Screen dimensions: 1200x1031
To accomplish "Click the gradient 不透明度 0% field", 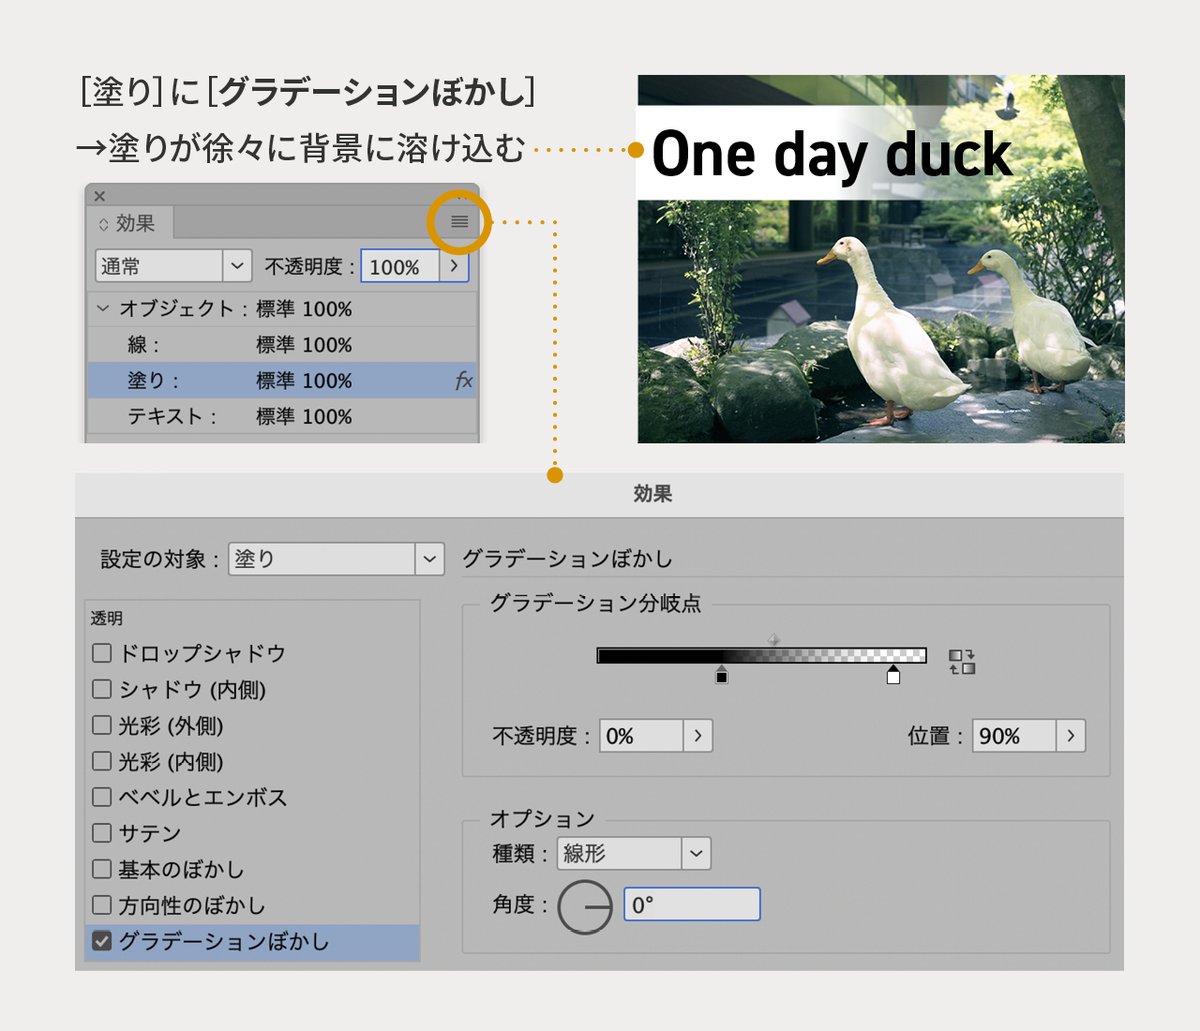I will pyautogui.click(x=641, y=736).
